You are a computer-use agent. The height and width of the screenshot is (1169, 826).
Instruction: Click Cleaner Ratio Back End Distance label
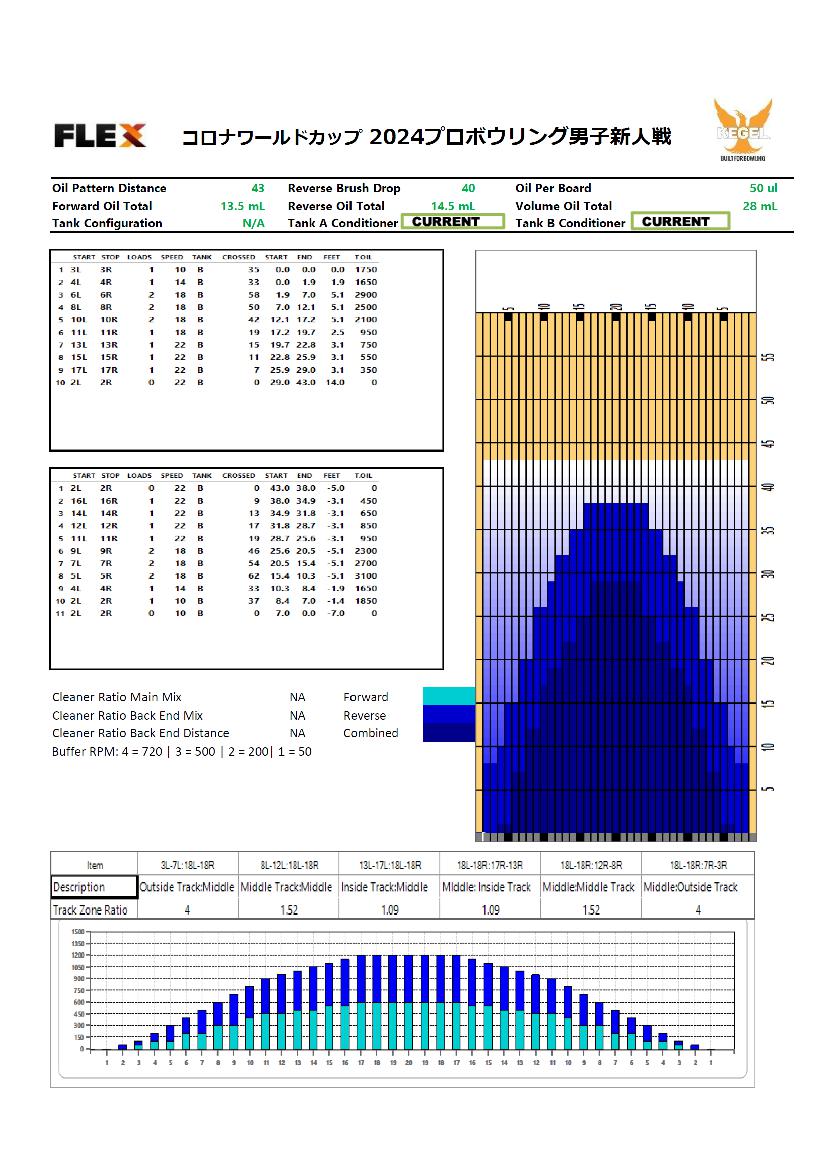click(x=141, y=733)
